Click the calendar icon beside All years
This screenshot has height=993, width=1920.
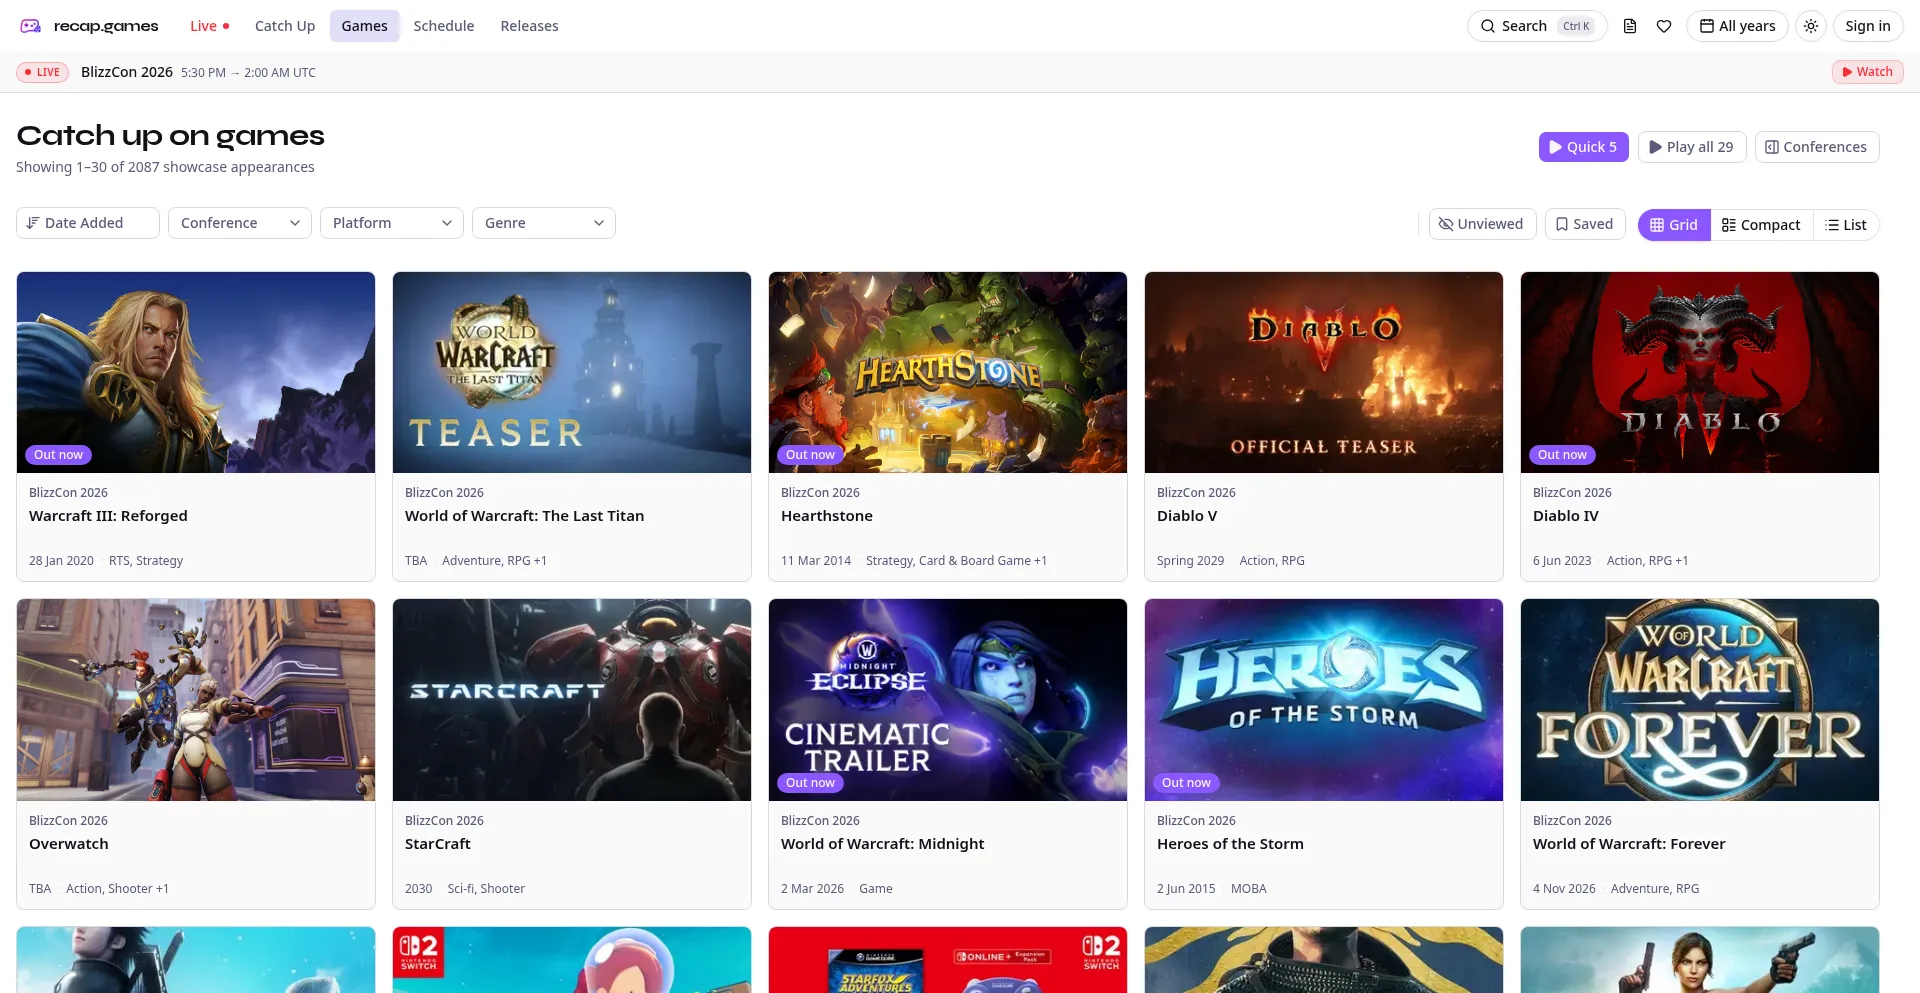pyautogui.click(x=1707, y=26)
